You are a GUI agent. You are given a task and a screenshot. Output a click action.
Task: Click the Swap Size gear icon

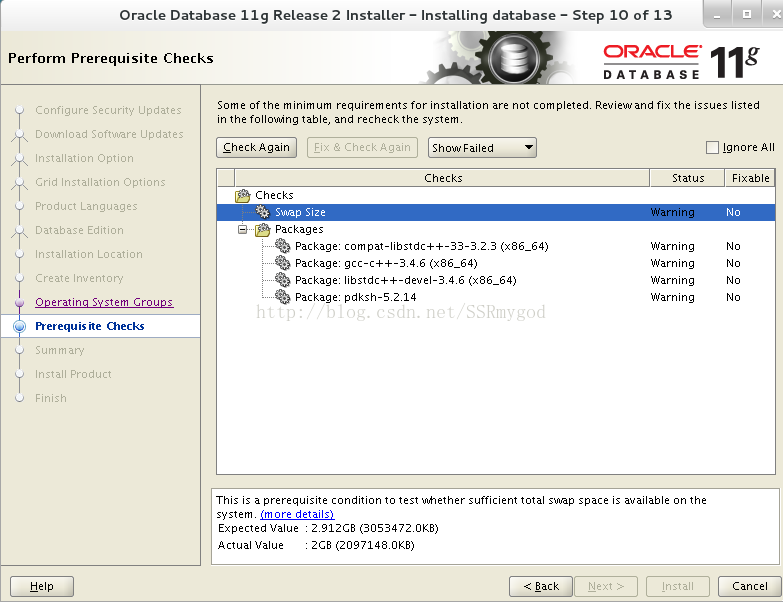[x=263, y=212]
